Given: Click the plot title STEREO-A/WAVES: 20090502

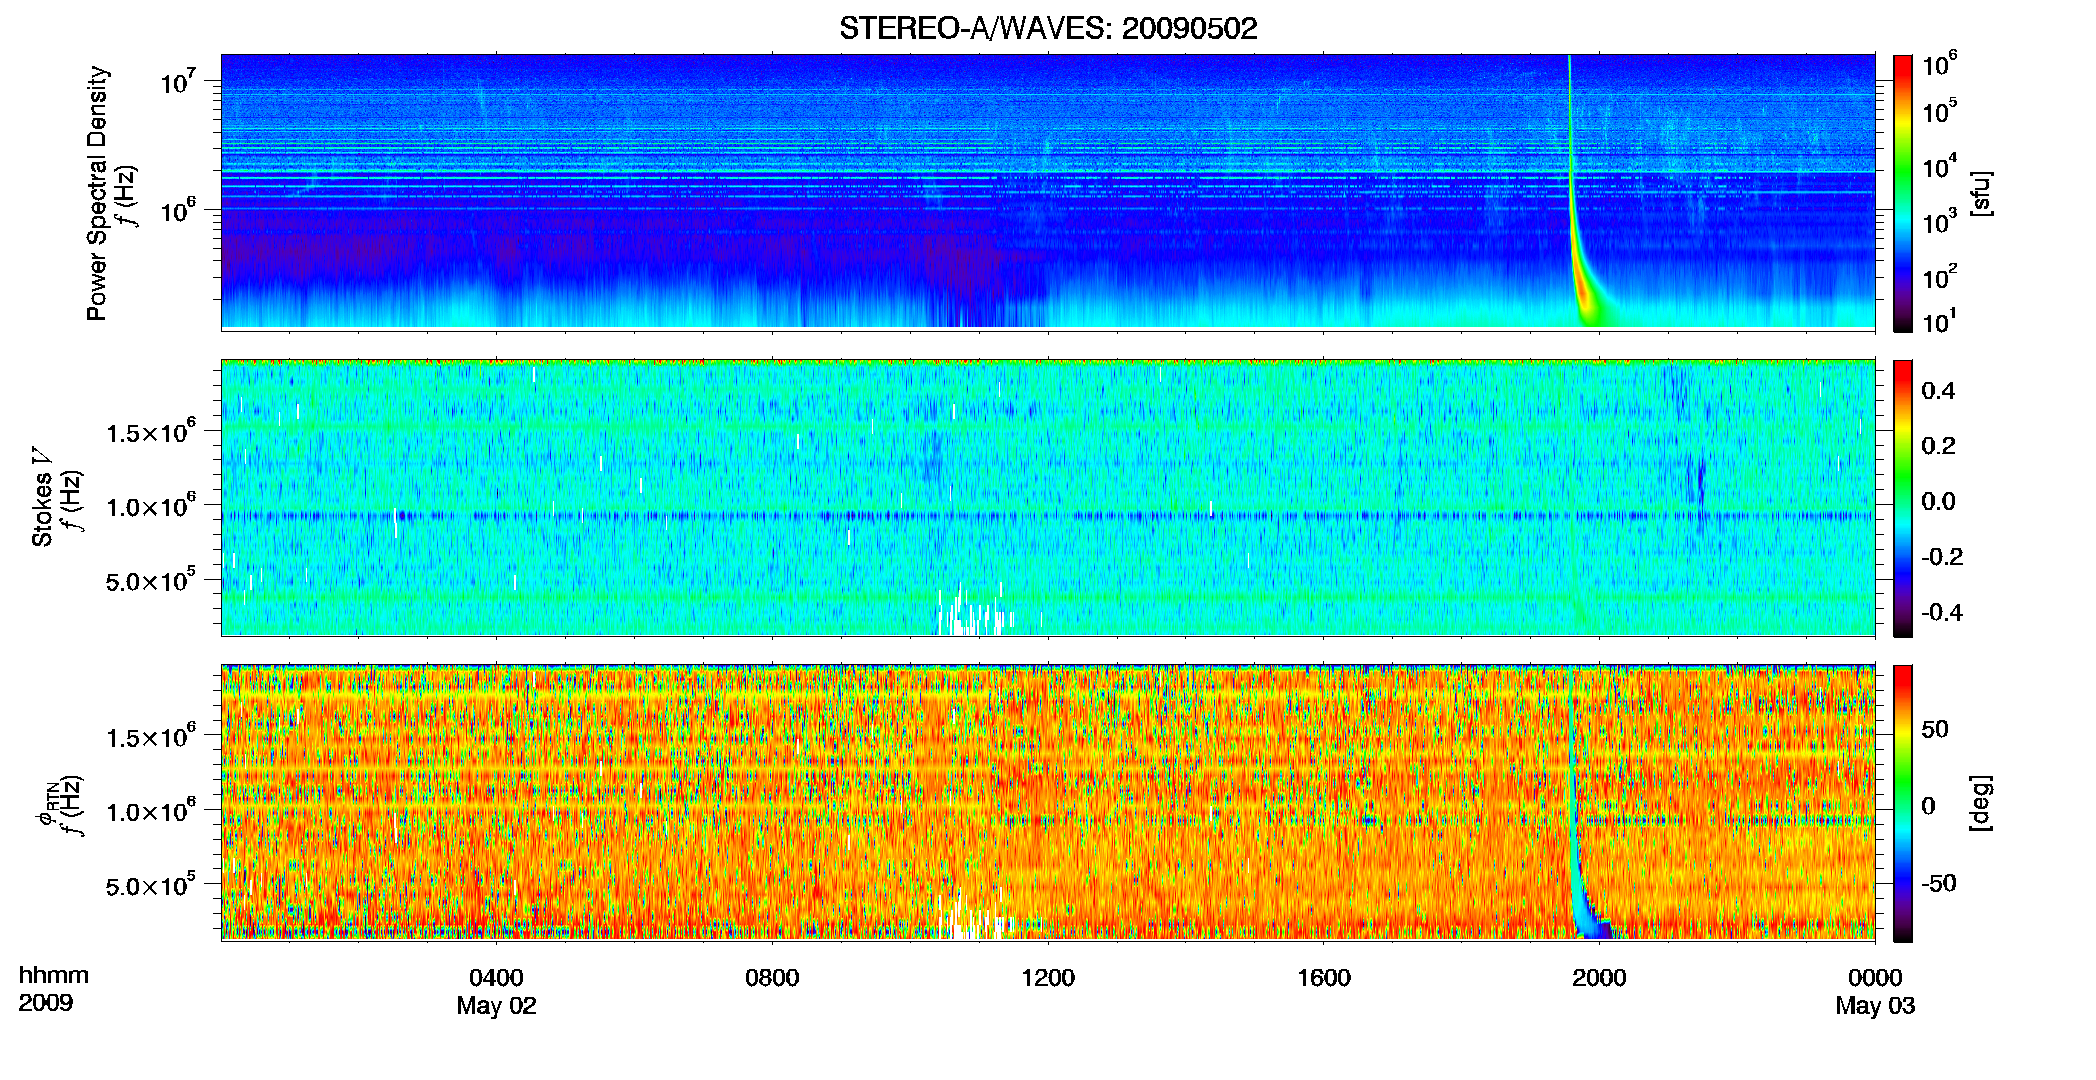Looking at the screenshot, I should 1048,28.
